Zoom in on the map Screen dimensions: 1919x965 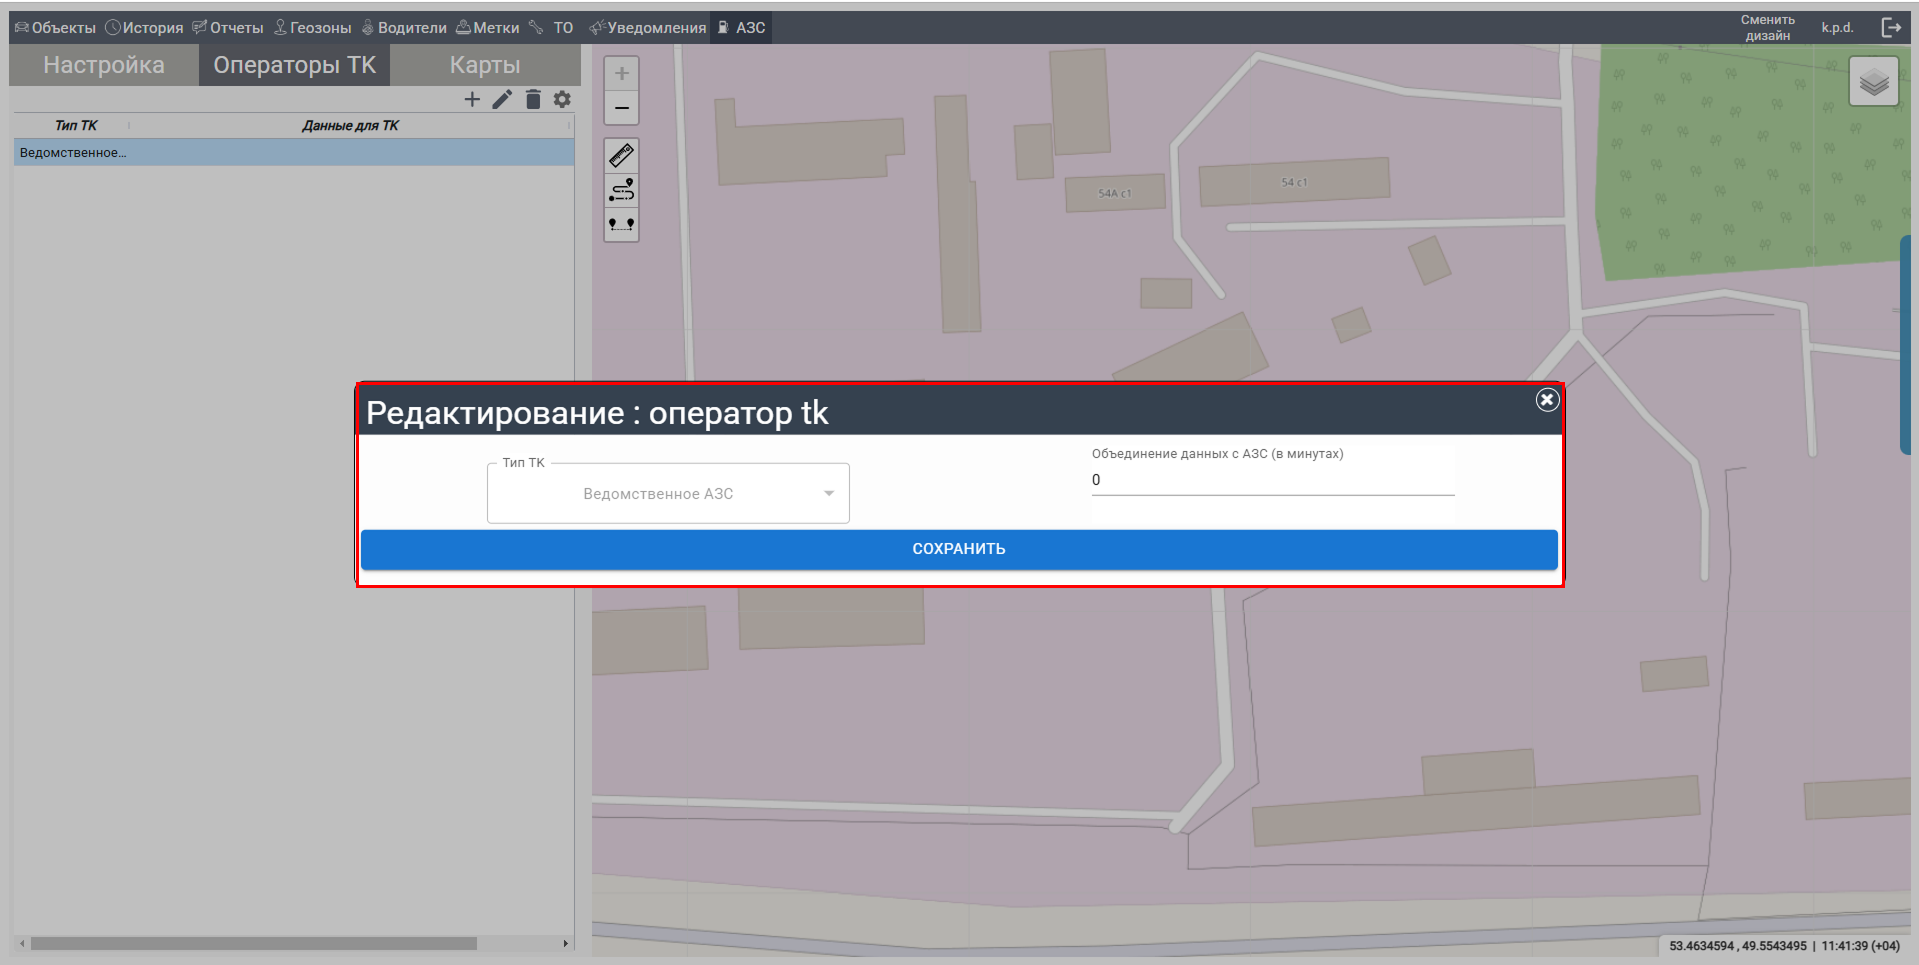point(621,73)
